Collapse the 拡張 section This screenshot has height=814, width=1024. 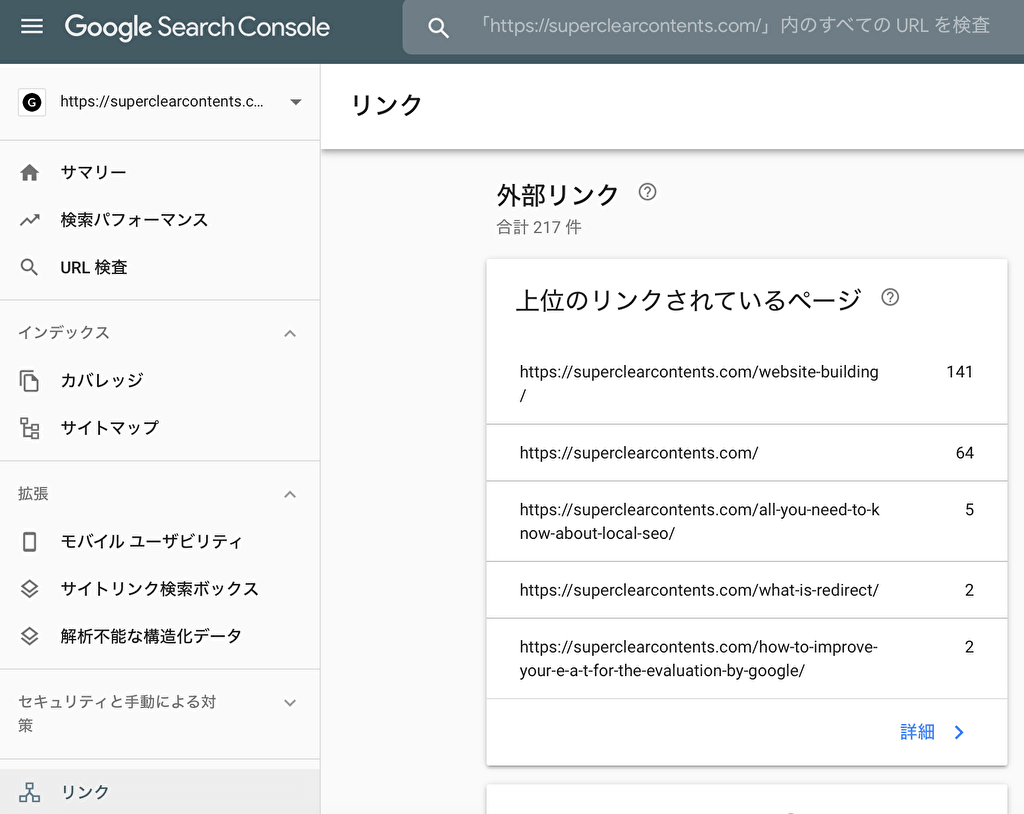click(290, 494)
